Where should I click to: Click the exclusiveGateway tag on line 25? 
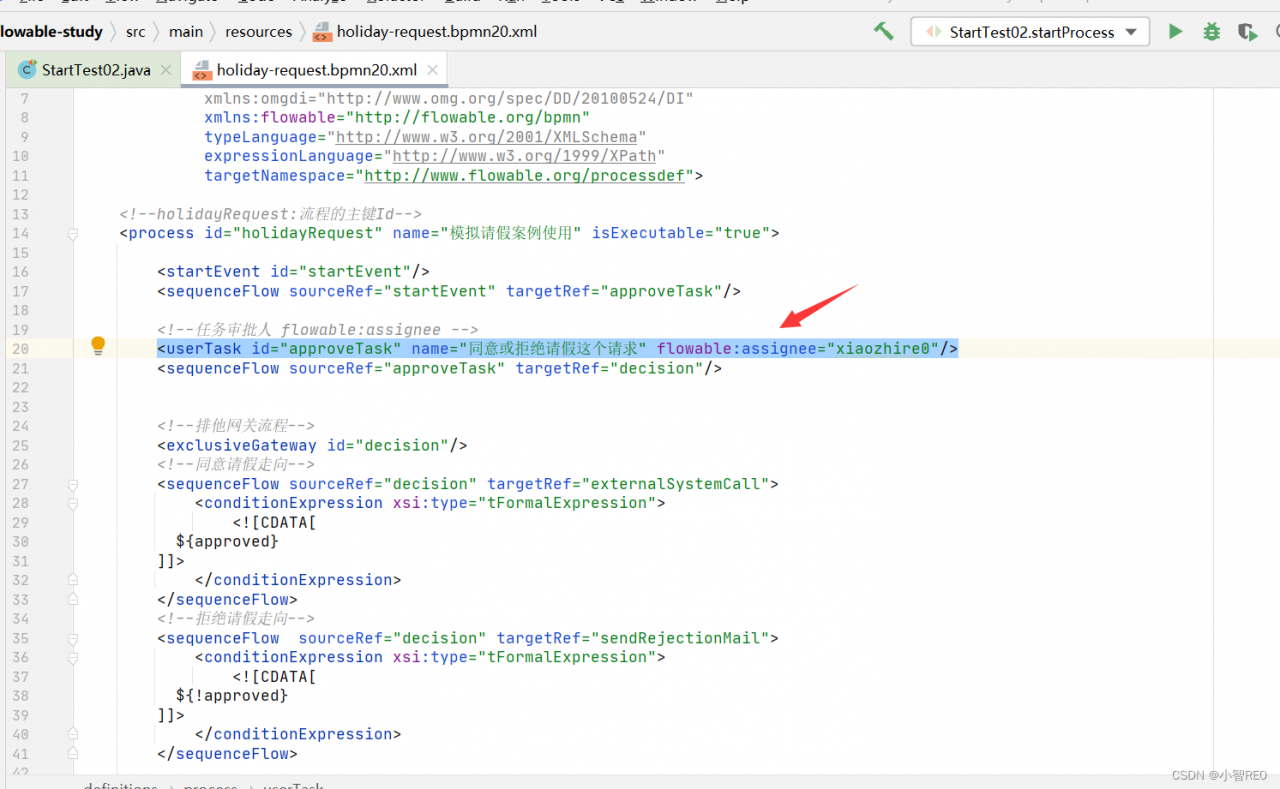[241, 445]
